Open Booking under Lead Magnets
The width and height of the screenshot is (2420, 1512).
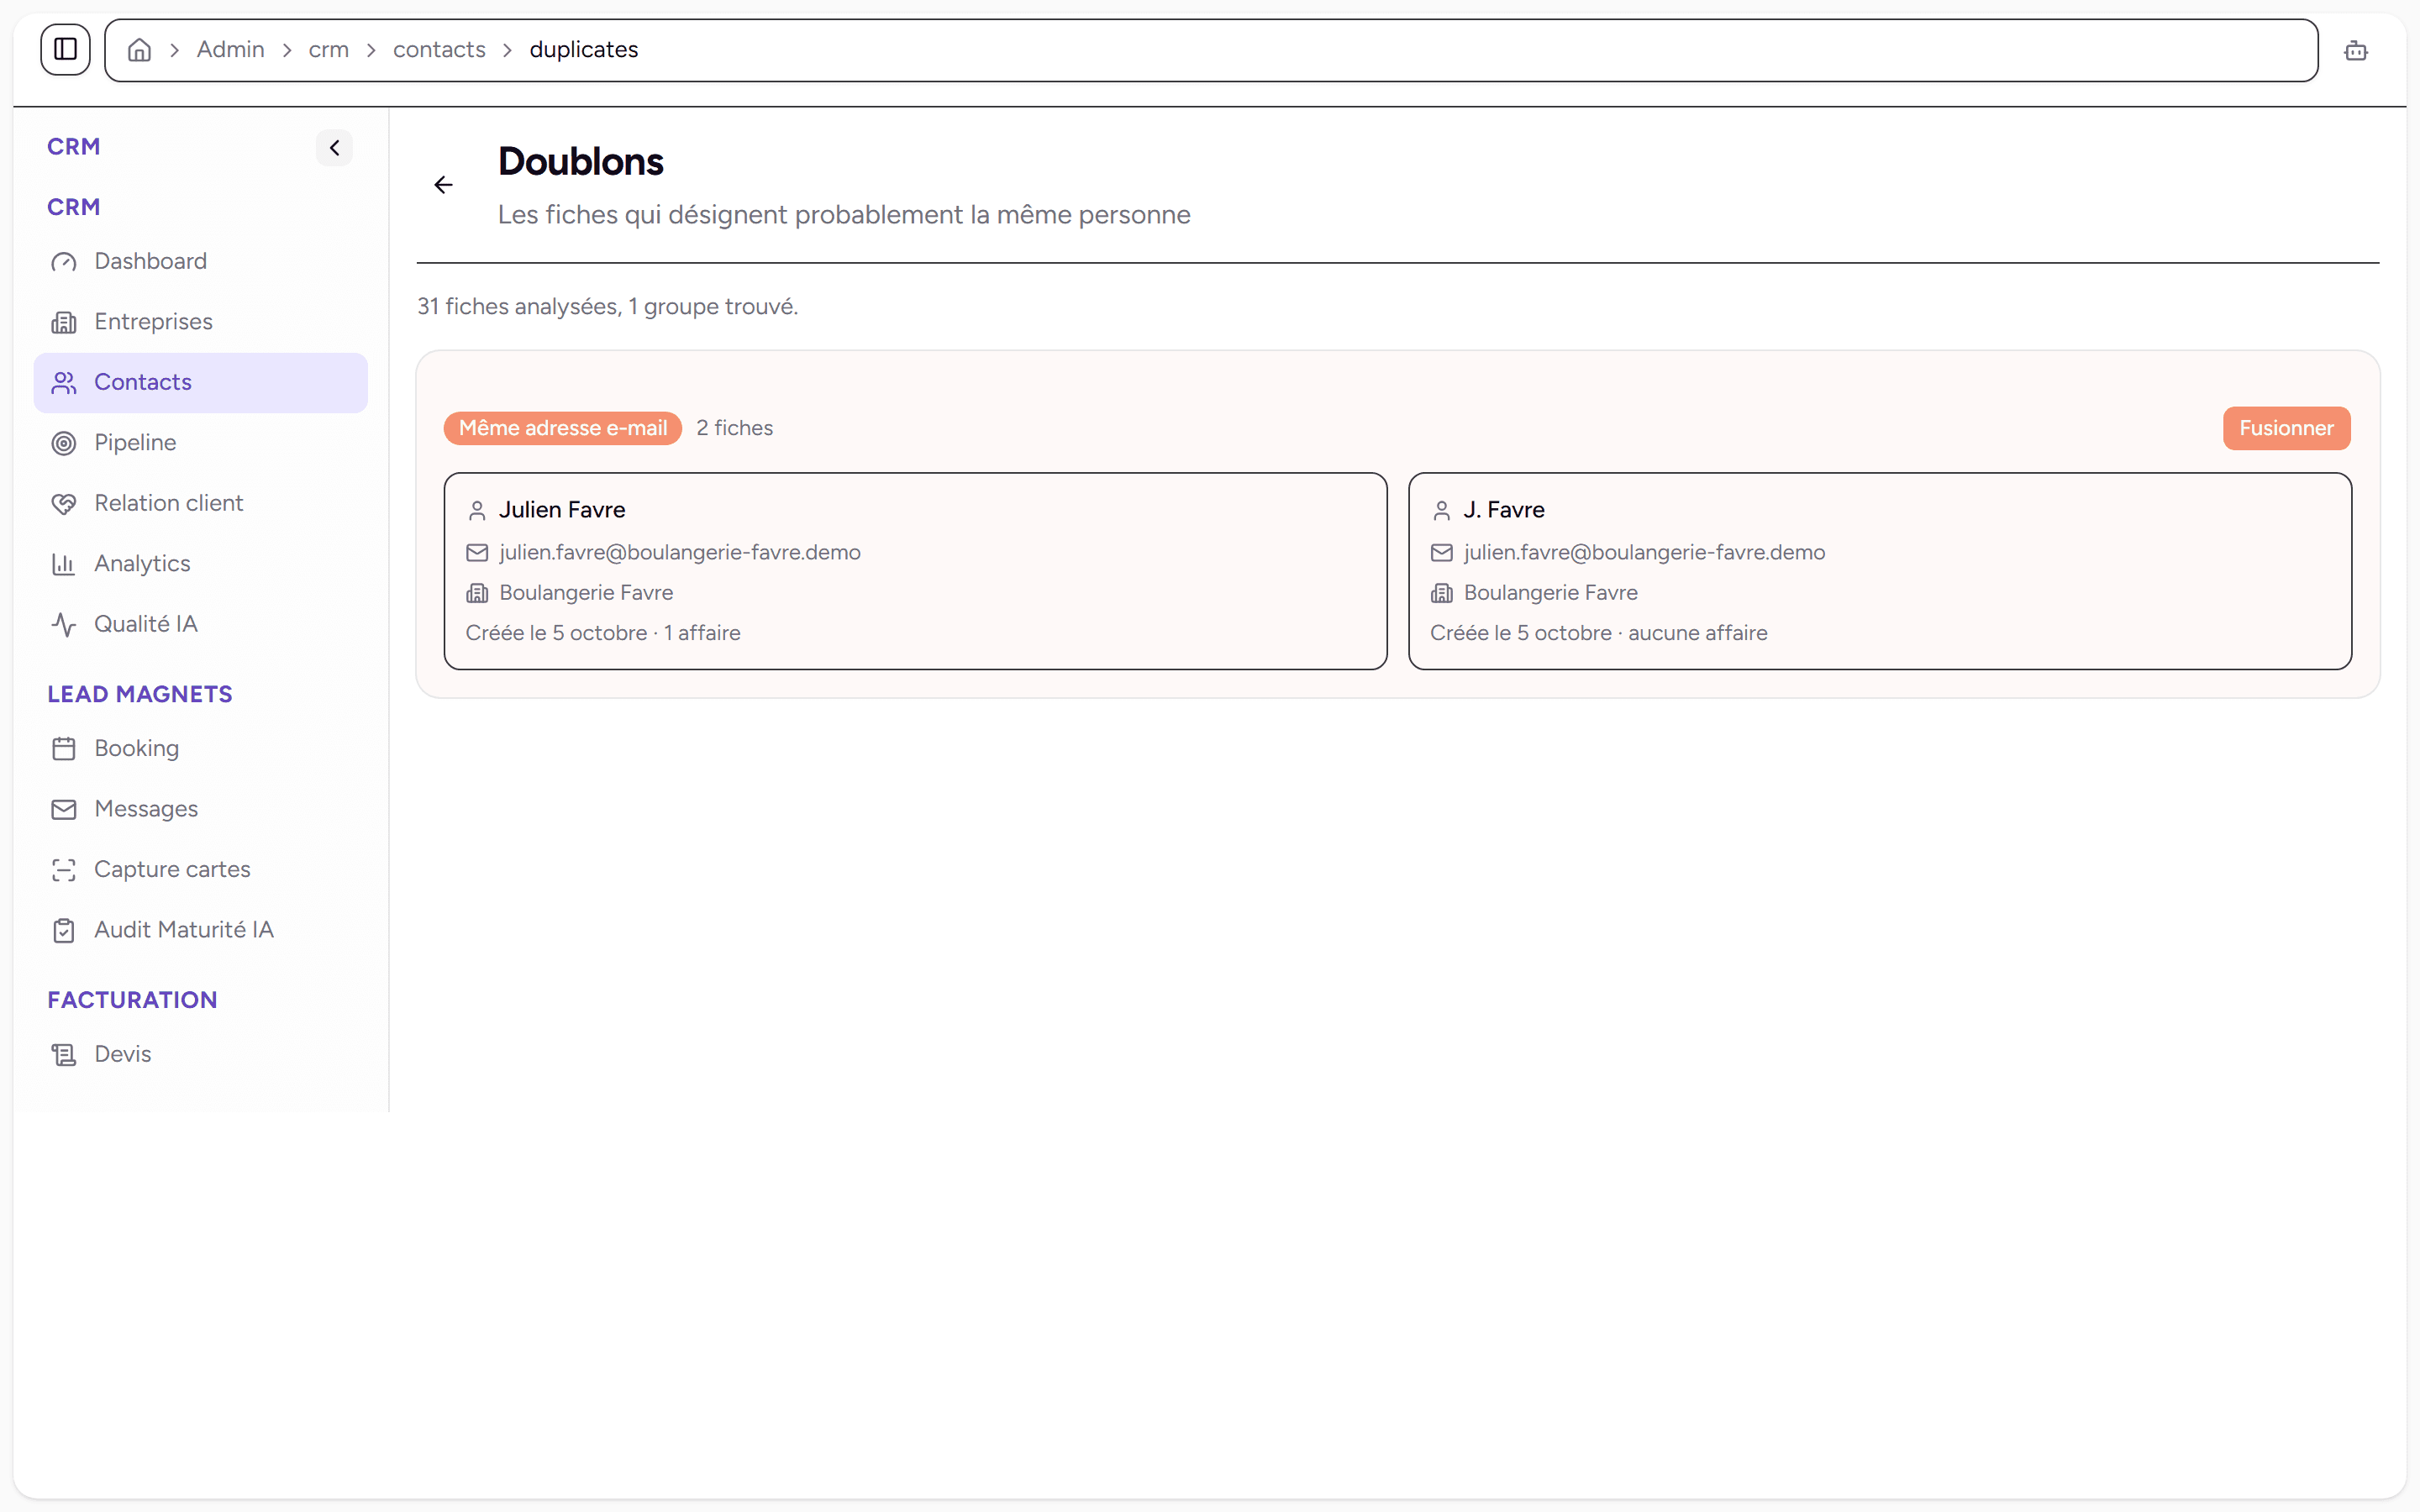pyautogui.click(x=200, y=749)
